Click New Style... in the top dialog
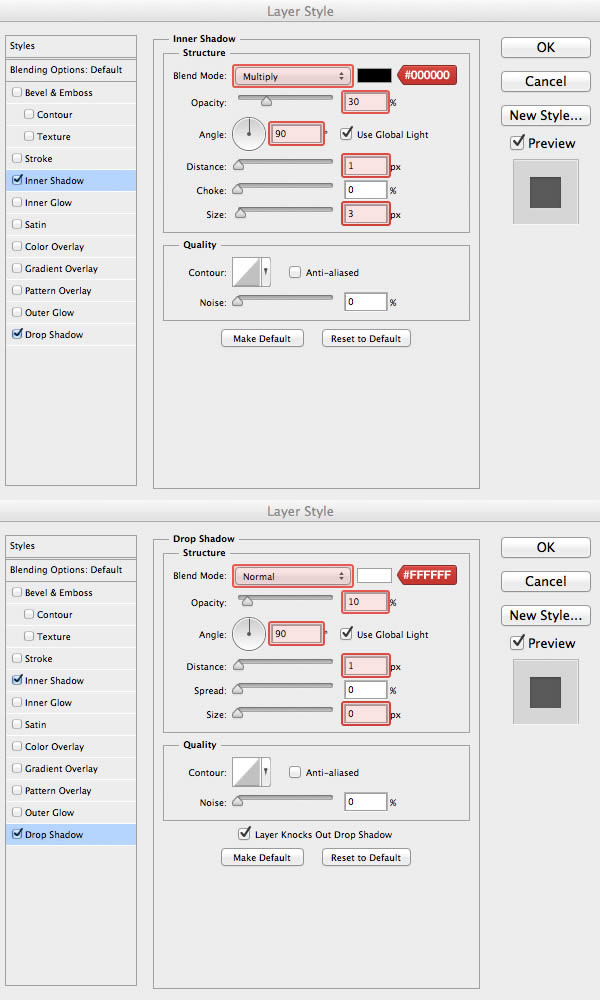The image size is (600, 1000). point(545,115)
